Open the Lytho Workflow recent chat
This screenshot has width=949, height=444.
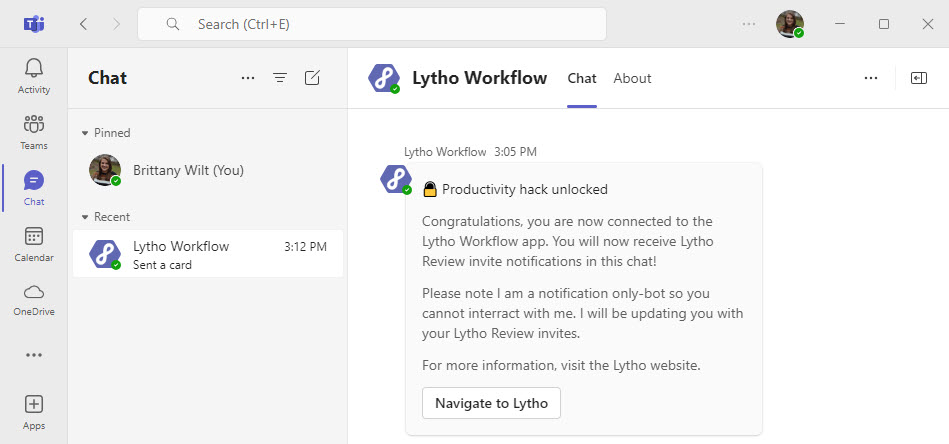pyautogui.click(x=208, y=253)
